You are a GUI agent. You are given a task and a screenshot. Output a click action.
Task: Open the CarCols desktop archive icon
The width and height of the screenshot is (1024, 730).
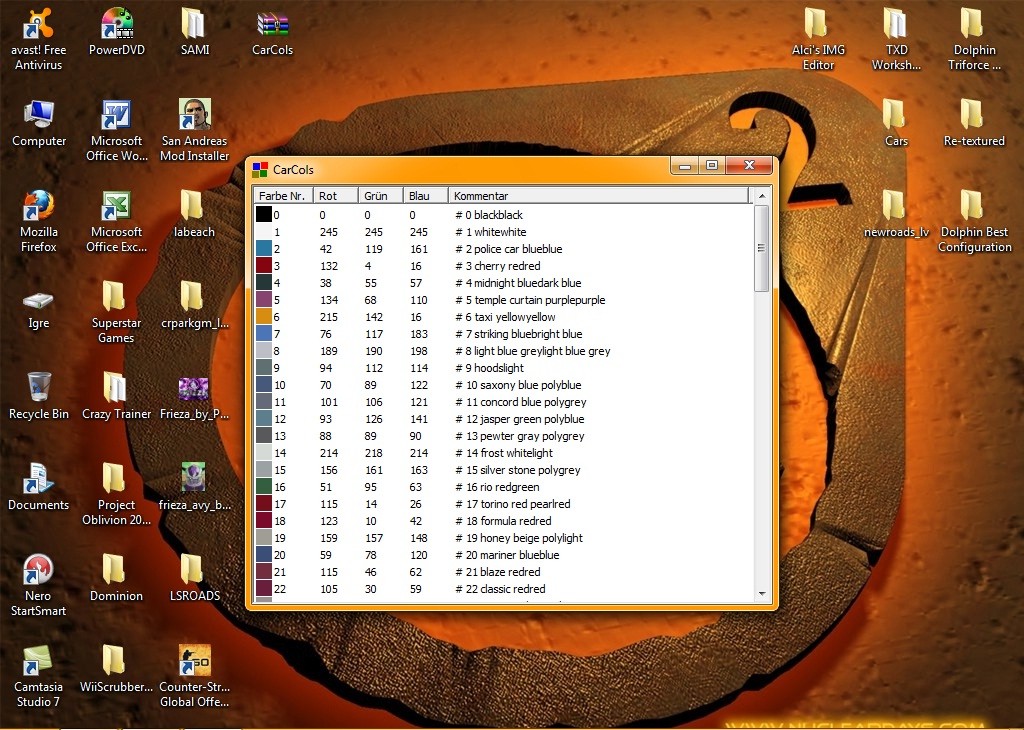(x=272, y=25)
